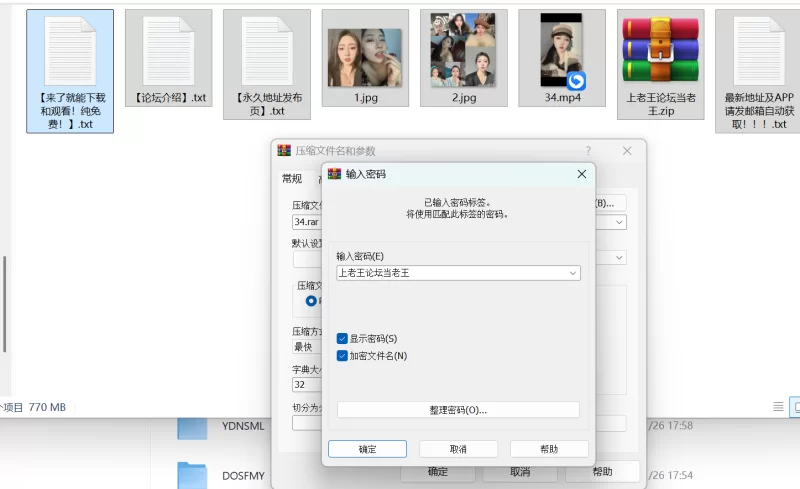
Task: Click the 最新地址及APP text file icon
Action: [x=758, y=50]
